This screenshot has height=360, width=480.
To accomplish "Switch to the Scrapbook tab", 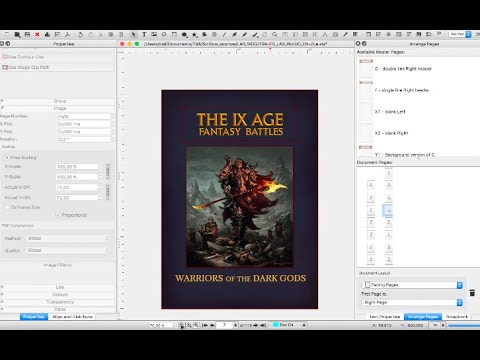I will pyautogui.click(x=457, y=317).
